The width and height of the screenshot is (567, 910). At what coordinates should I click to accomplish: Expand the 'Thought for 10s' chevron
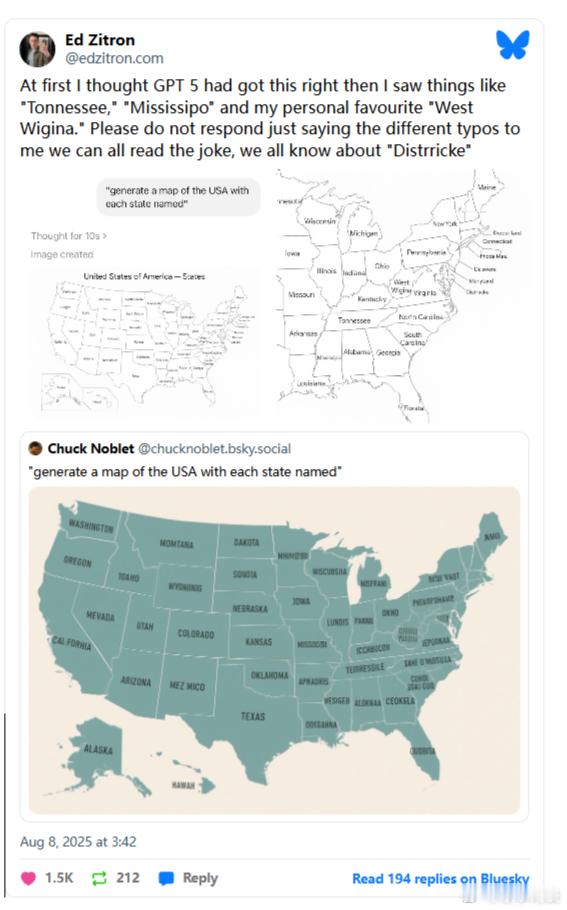pyautogui.click(x=104, y=236)
